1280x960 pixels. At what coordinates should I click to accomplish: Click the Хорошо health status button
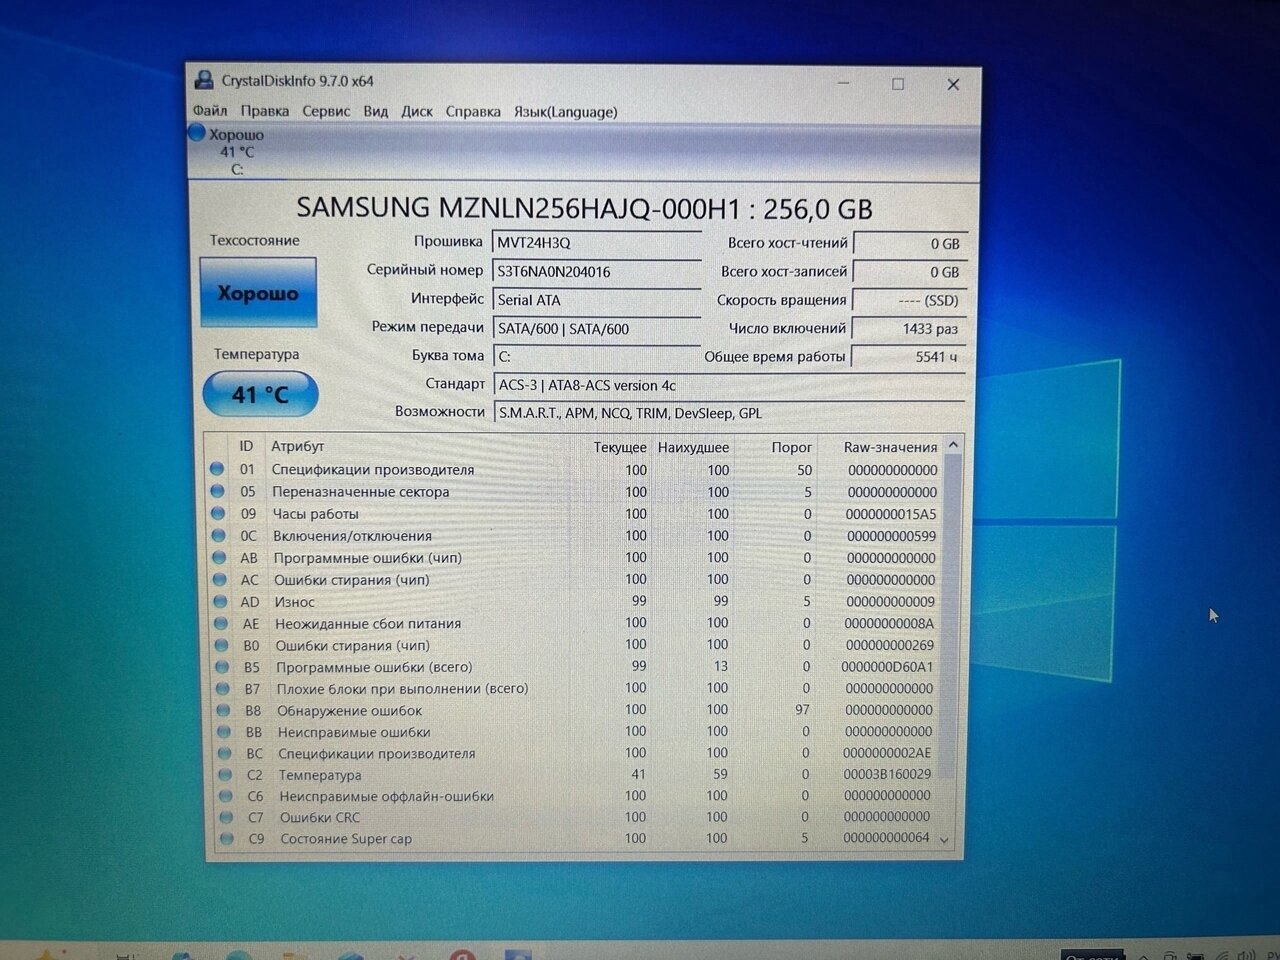pos(258,293)
